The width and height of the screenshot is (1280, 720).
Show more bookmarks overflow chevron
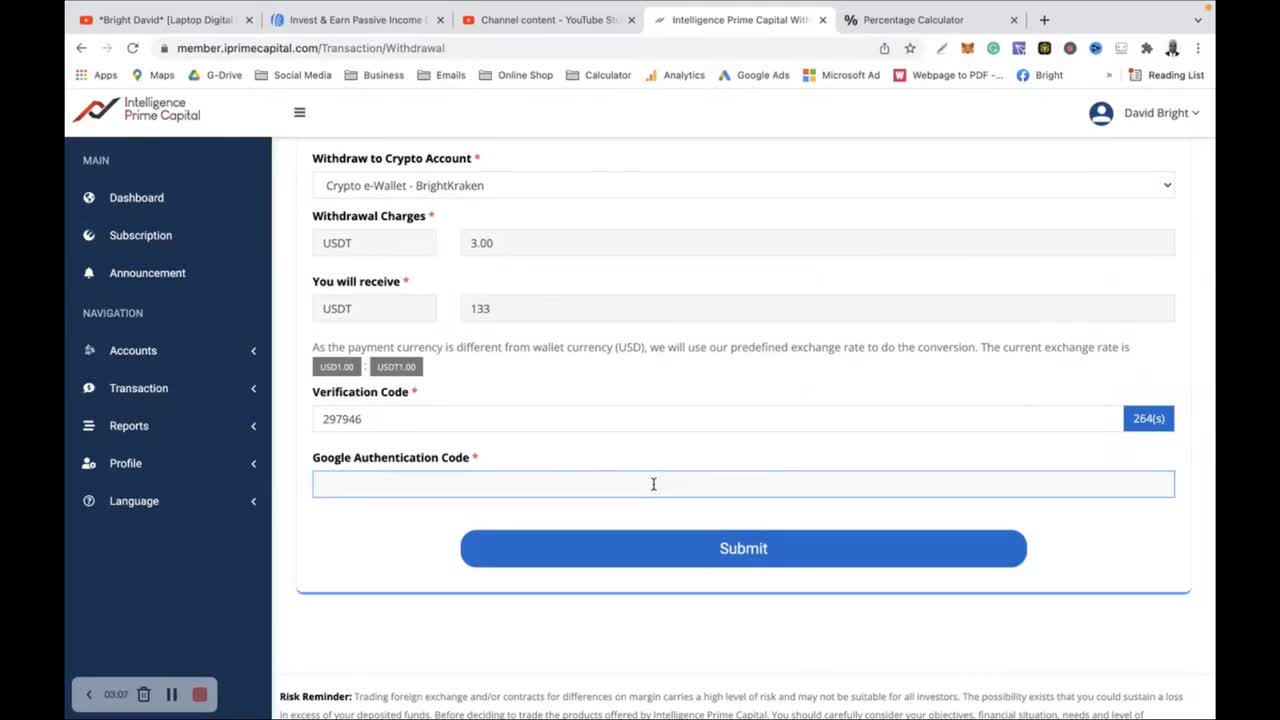(x=1108, y=75)
